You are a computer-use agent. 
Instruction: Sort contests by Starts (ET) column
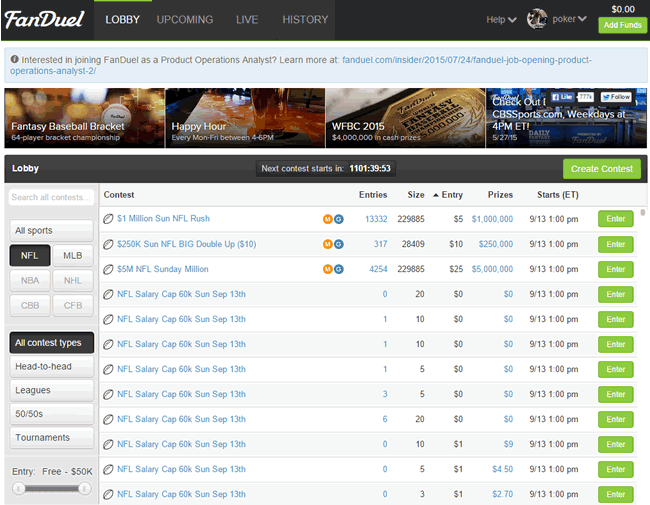point(558,195)
